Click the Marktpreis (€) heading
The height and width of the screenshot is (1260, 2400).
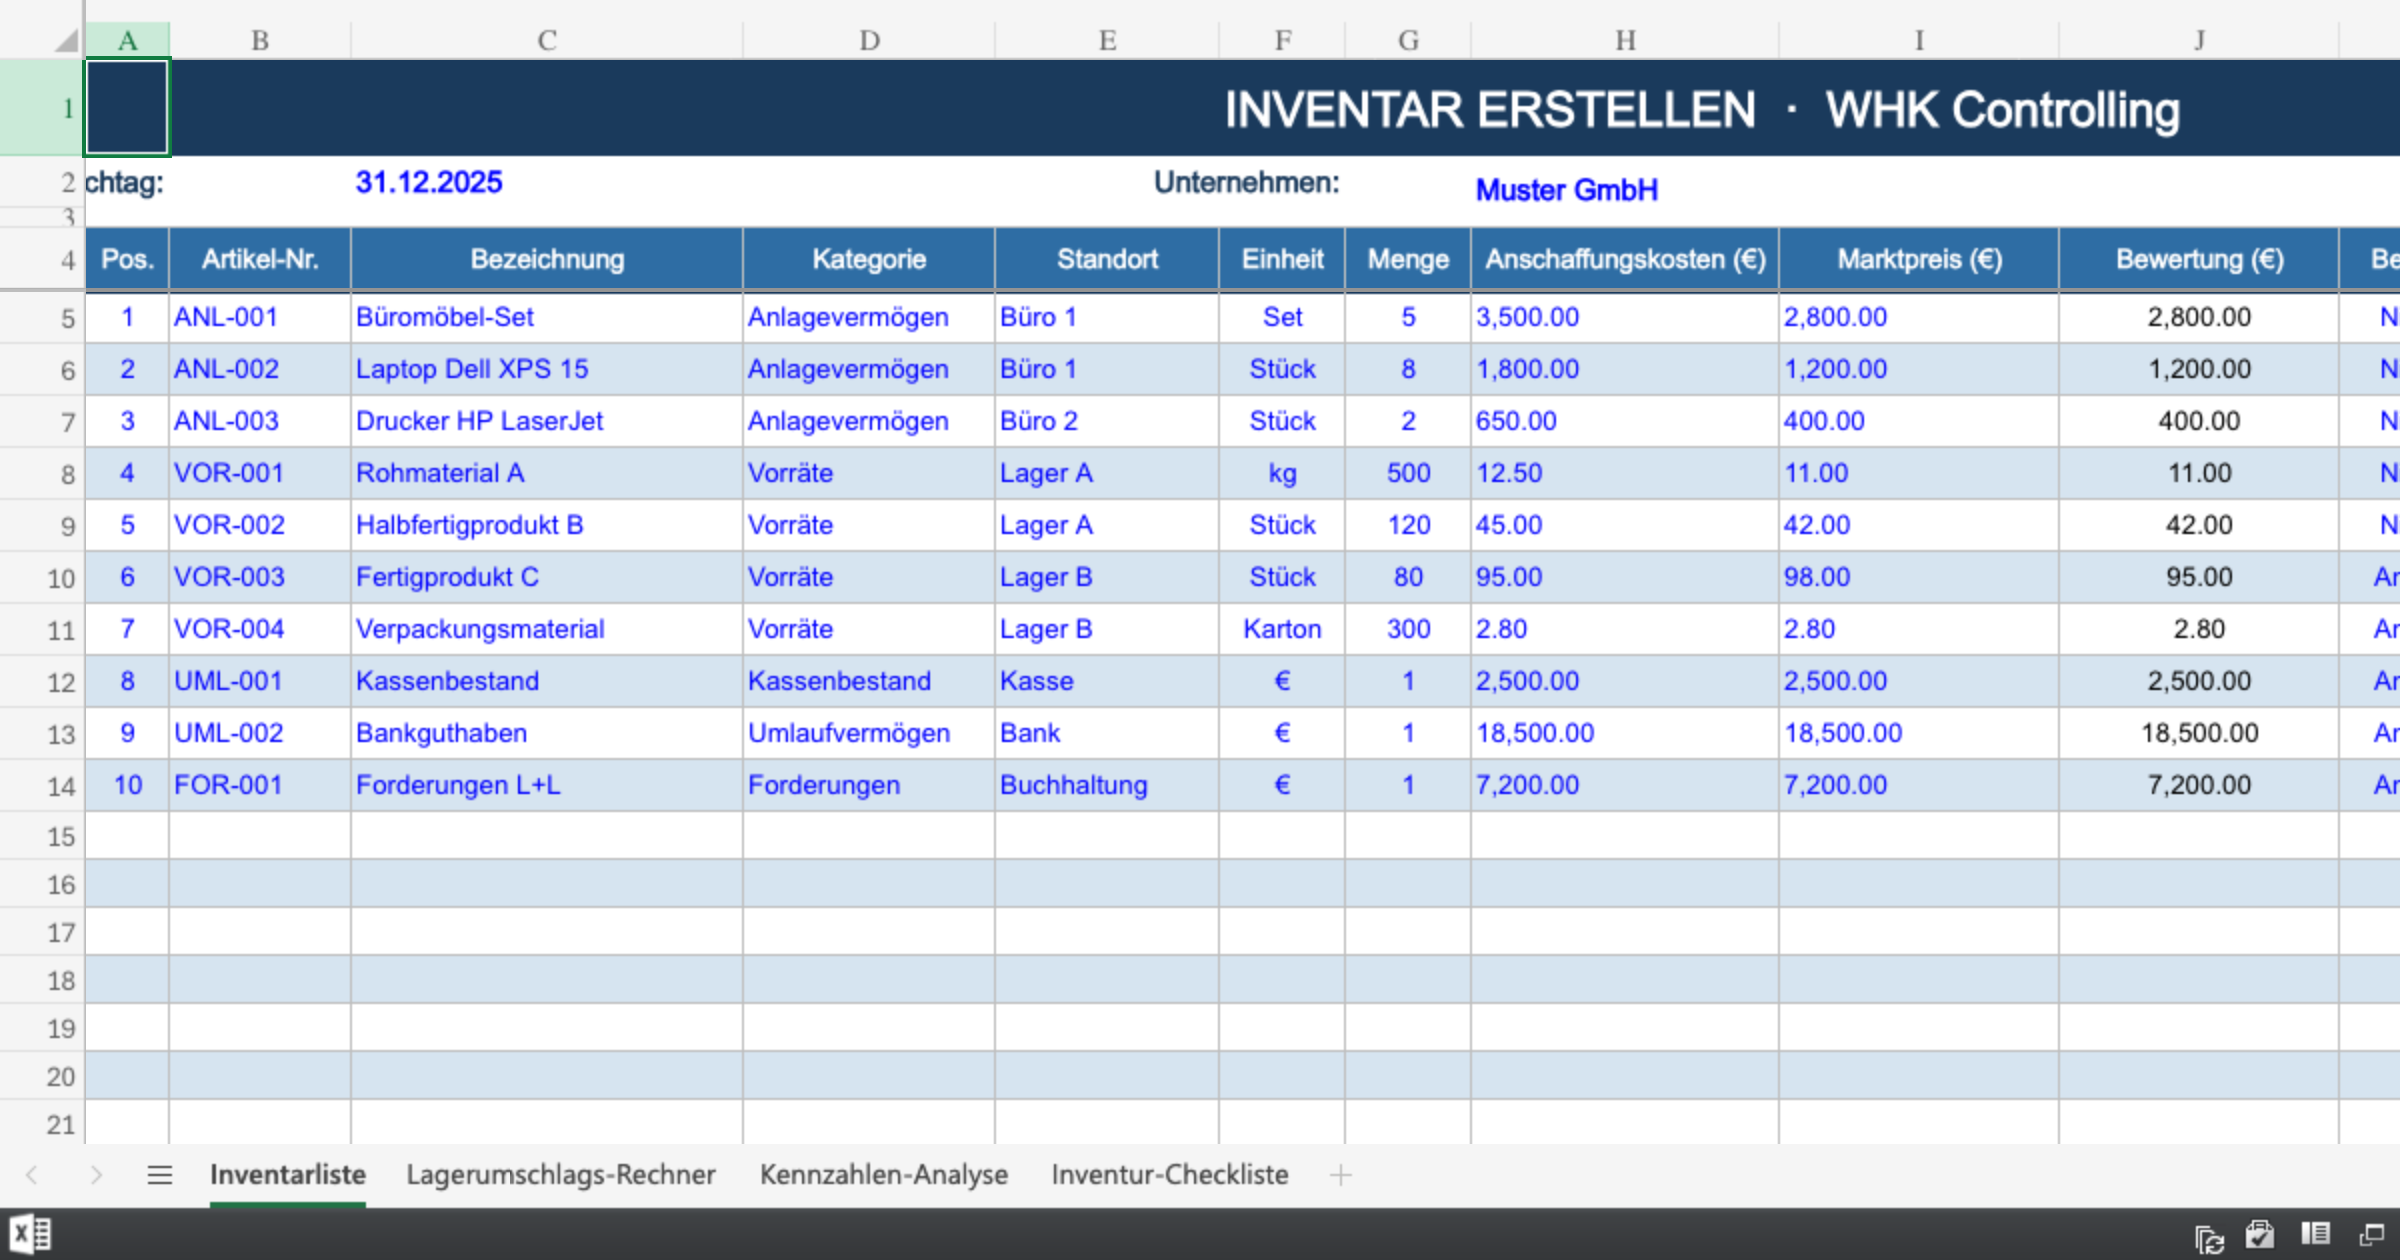click(1919, 259)
